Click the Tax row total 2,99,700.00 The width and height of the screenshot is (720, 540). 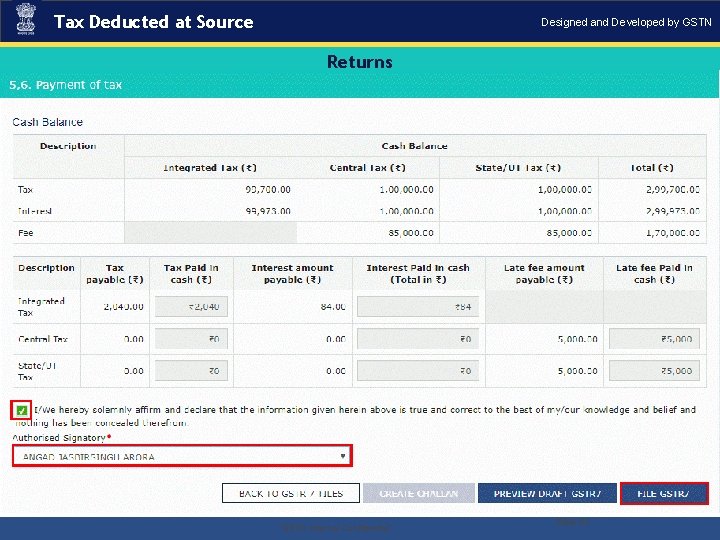pos(673,189)
